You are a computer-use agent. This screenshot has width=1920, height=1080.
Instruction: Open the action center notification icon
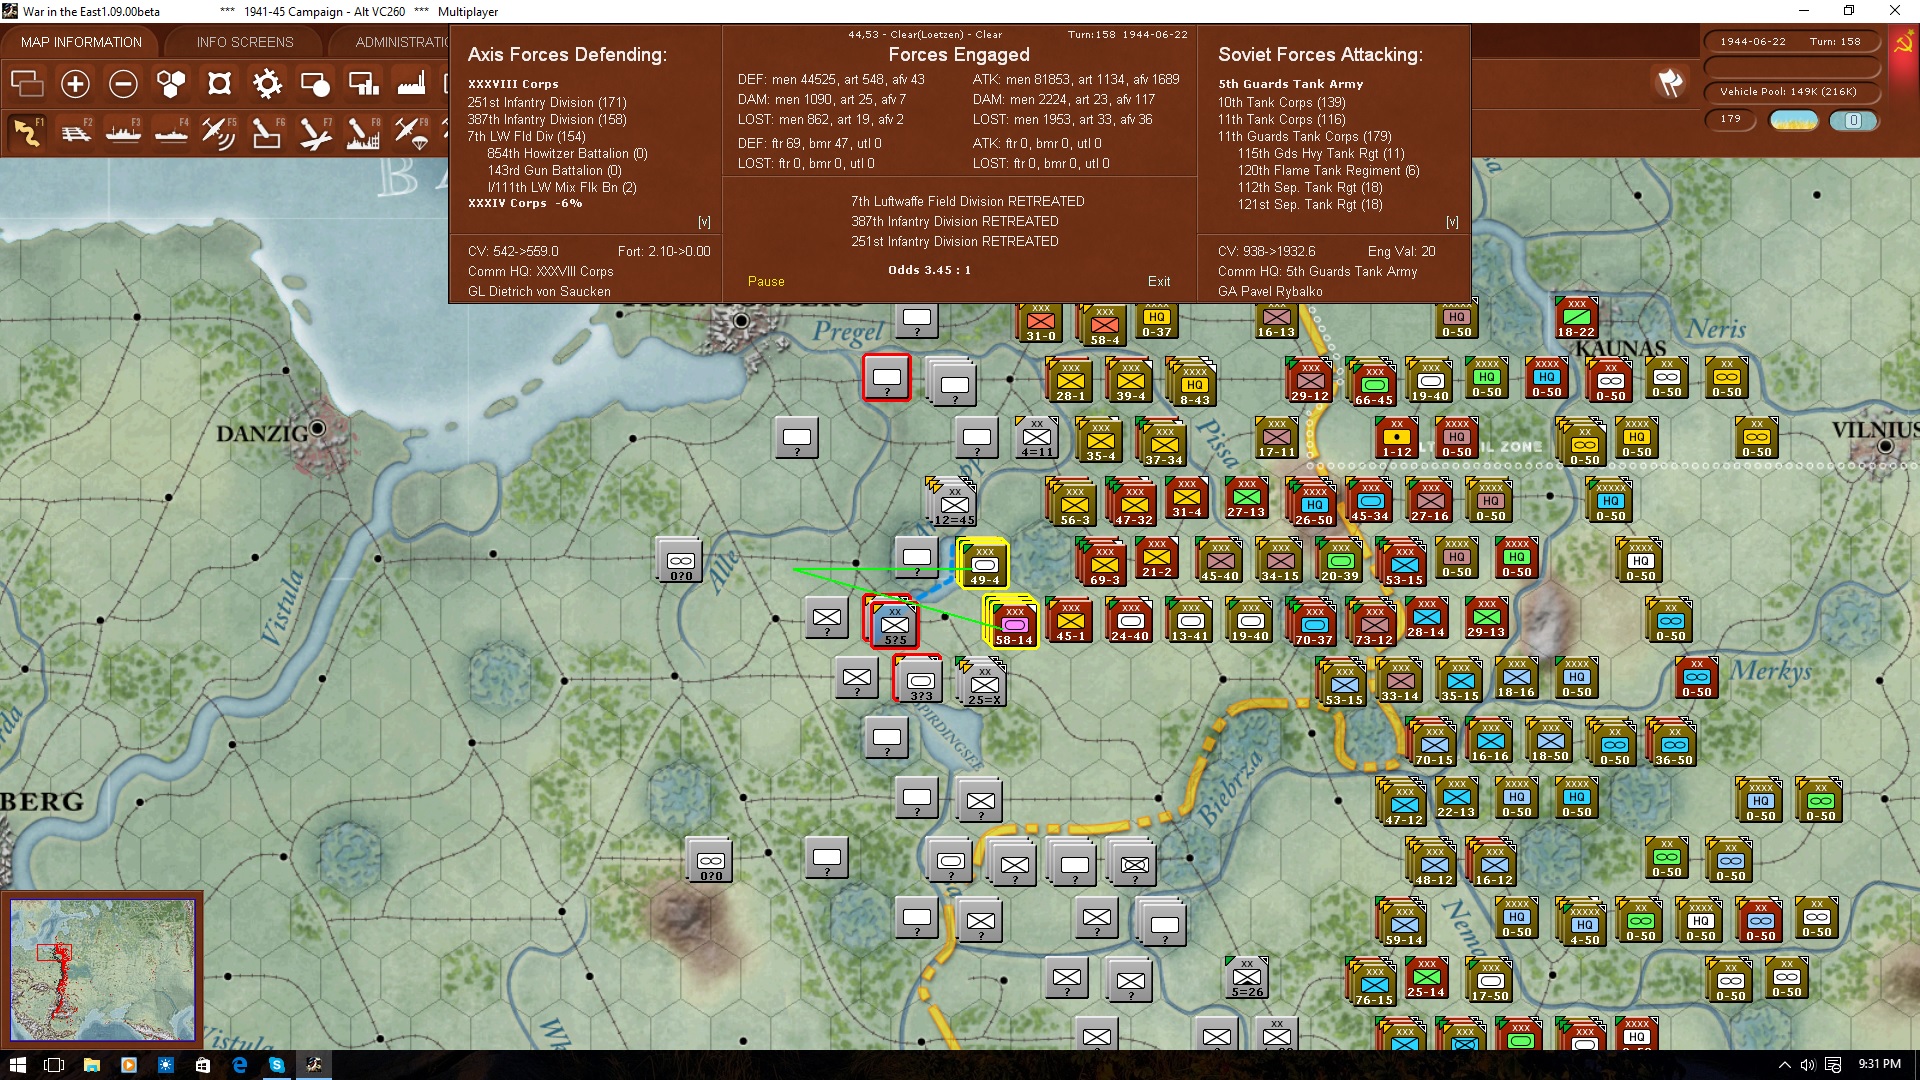click(x=1833, y=1064)
